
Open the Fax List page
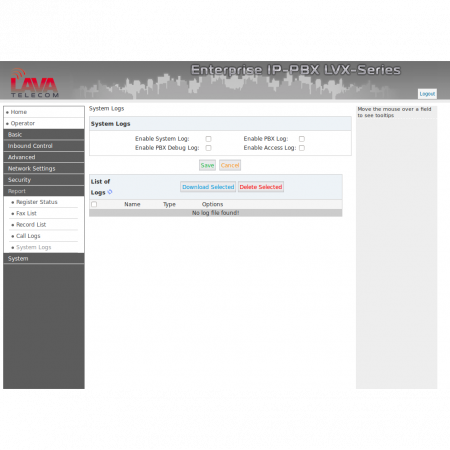[26, 213]
